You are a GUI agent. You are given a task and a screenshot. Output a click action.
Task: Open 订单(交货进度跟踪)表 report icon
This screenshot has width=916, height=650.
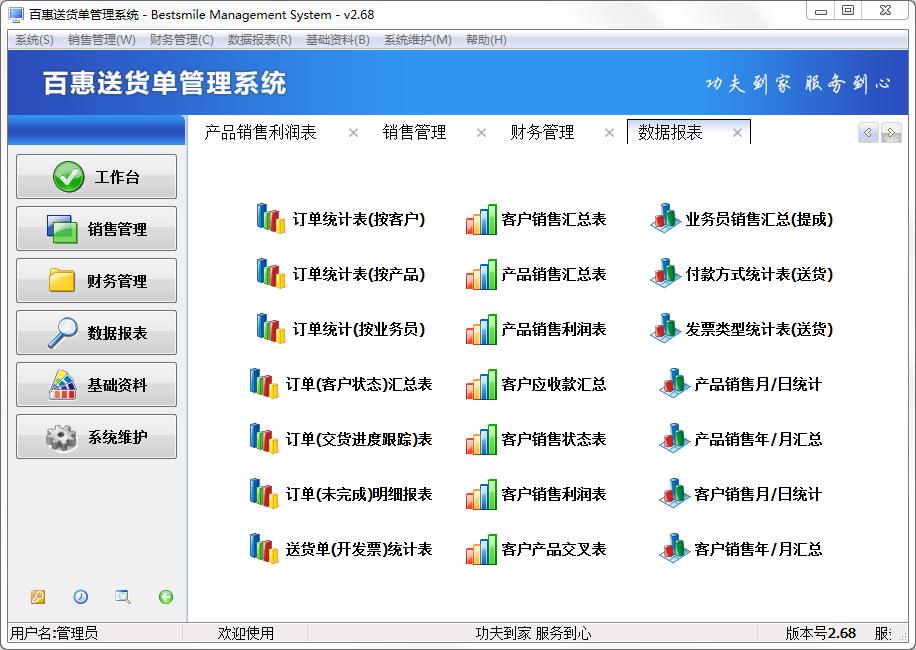(x=264, y=439)
